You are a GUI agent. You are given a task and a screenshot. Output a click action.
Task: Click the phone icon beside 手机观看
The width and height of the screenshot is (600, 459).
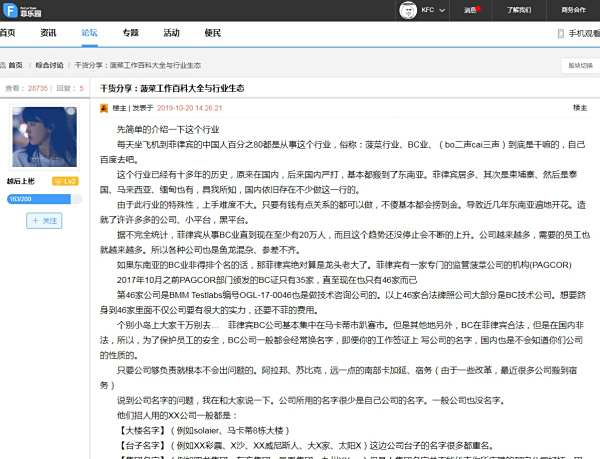(561, 34)
